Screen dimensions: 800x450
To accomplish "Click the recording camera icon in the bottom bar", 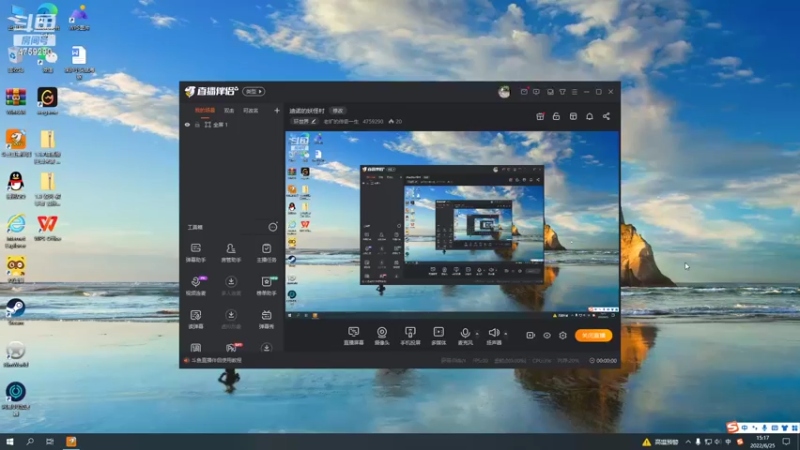I will 531,335.
